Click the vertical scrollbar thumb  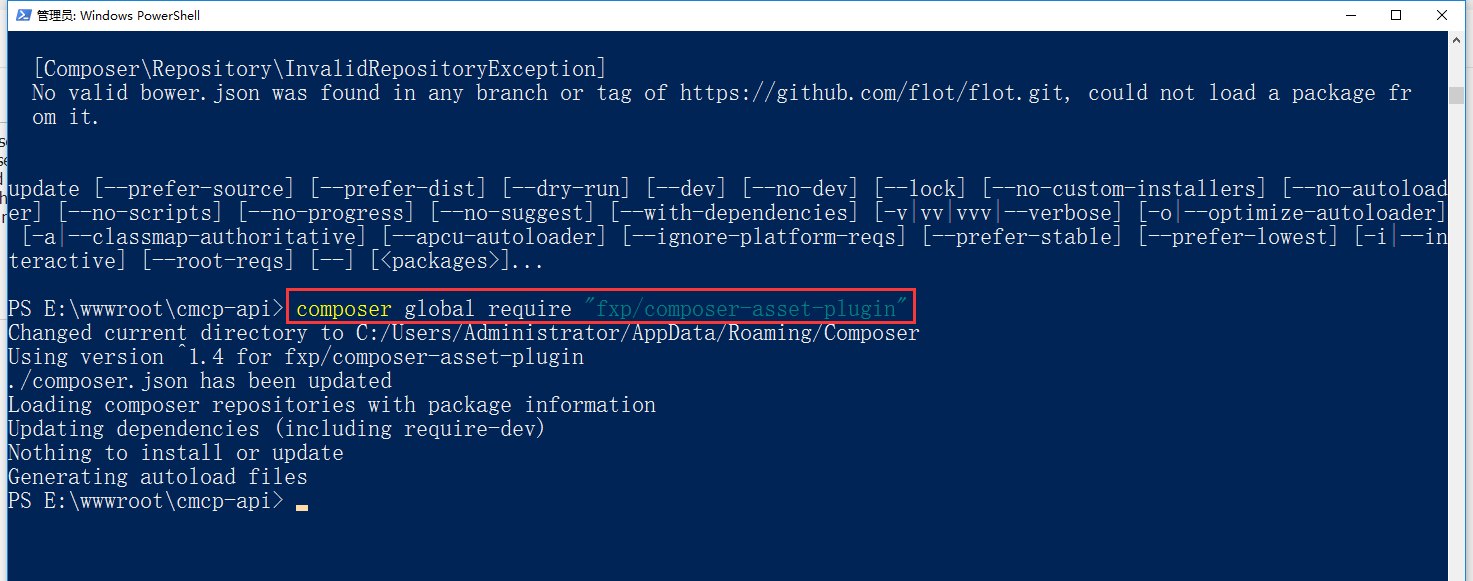tap(1458, 94)
